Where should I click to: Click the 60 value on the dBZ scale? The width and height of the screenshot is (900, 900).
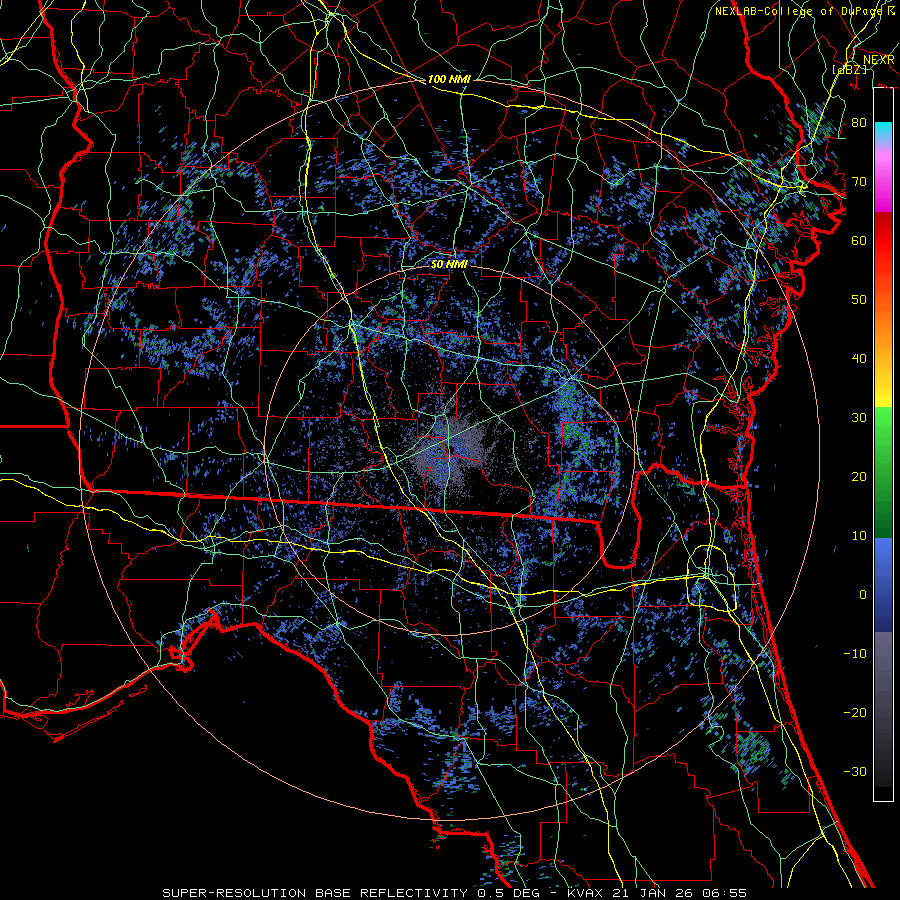[859, 240]
